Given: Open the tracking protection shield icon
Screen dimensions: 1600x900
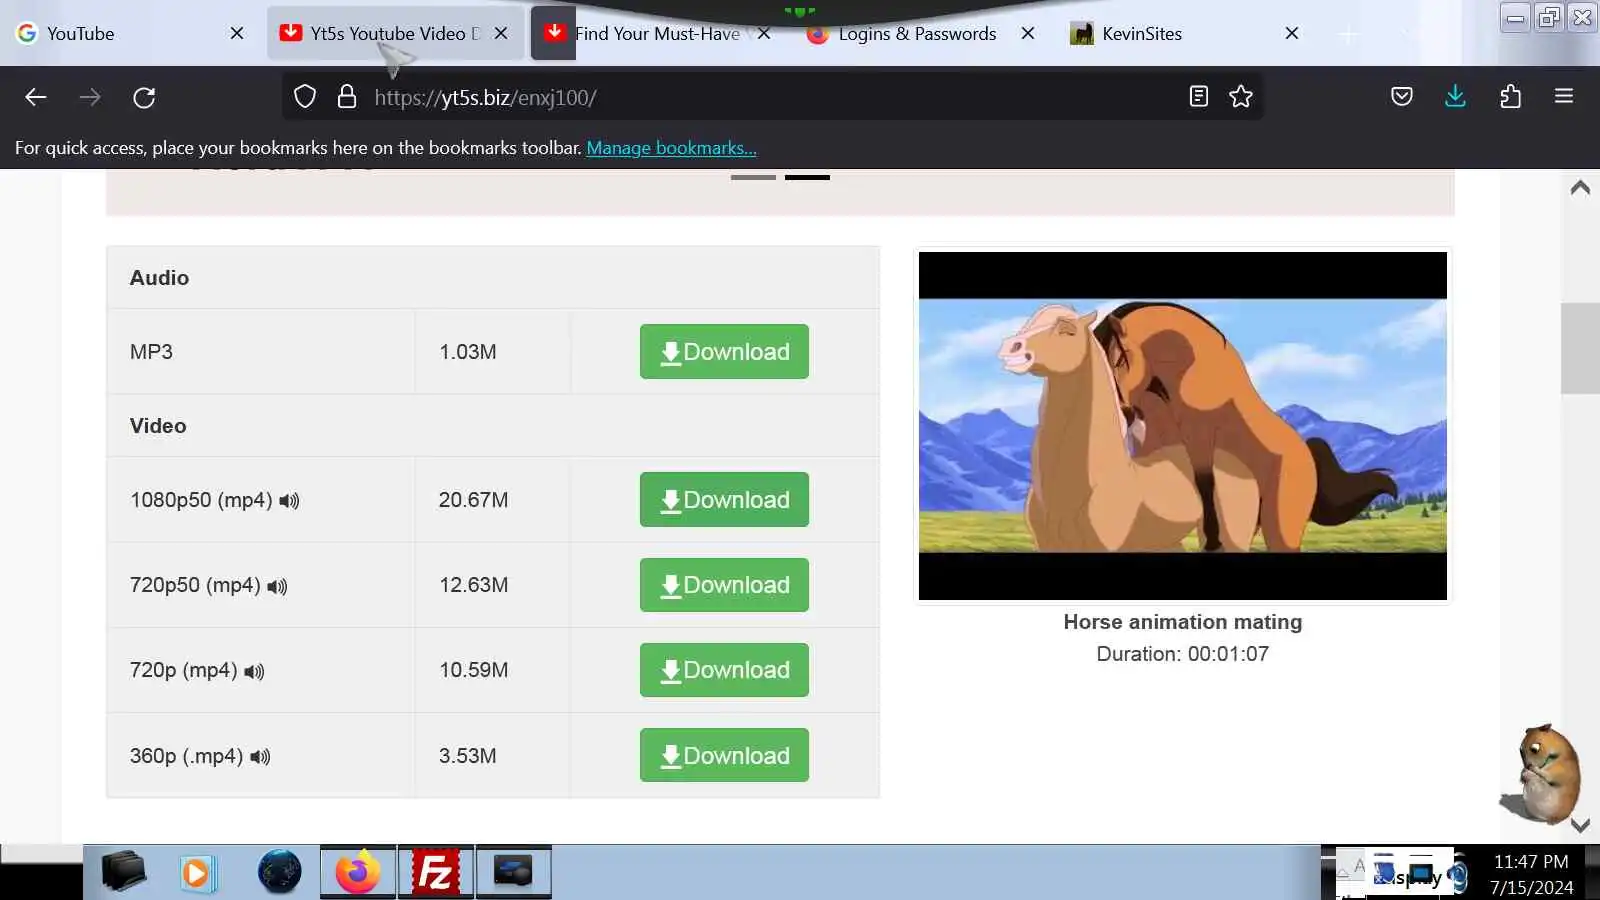Looking at the screenshot, I should [305, 97].
